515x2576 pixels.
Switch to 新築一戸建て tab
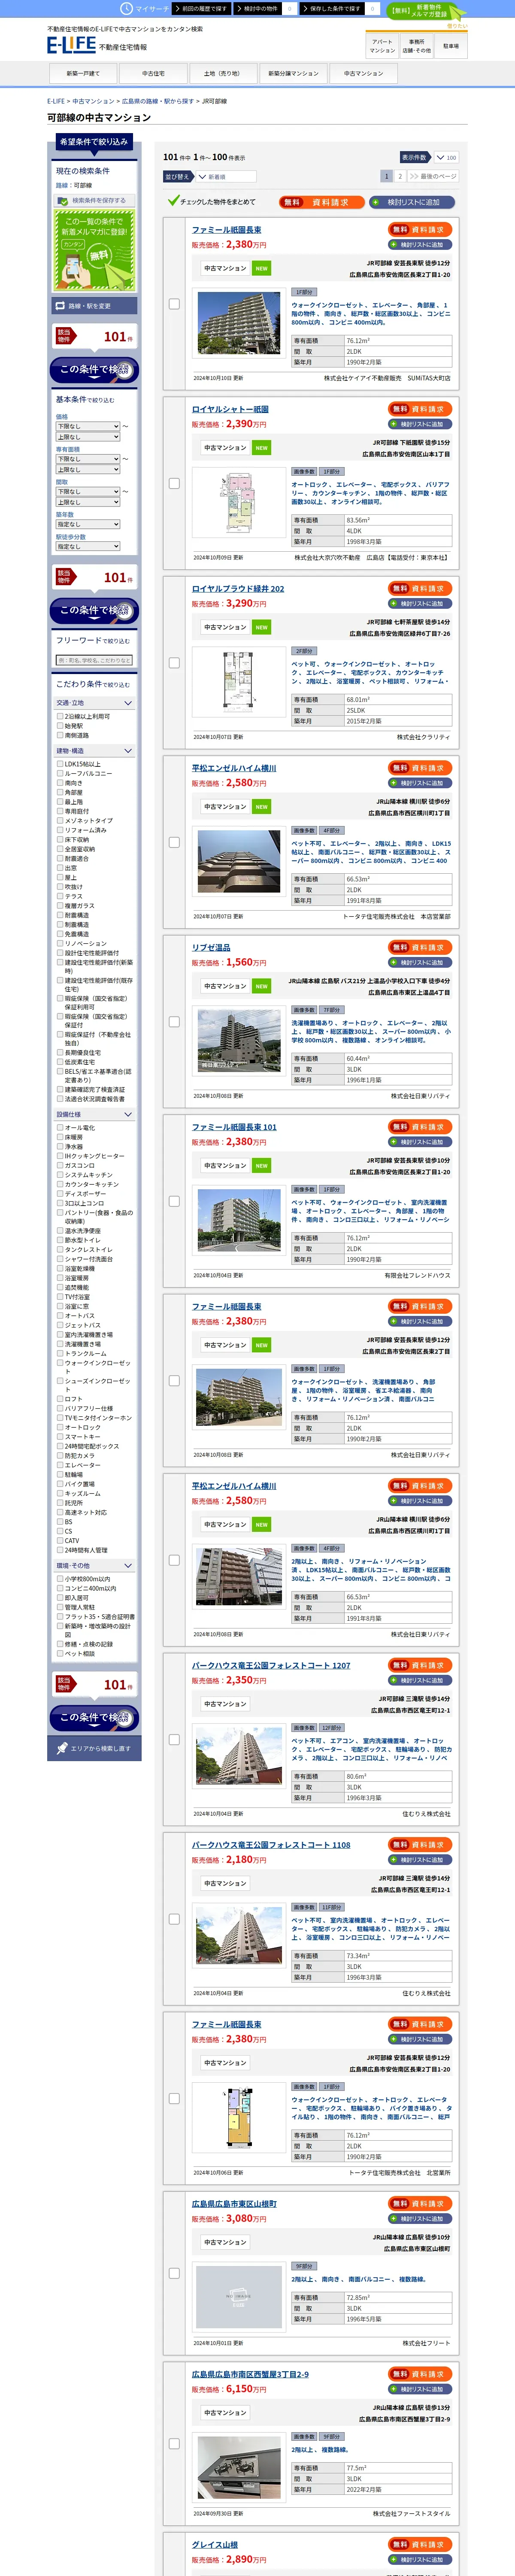(x=83, y=73)
